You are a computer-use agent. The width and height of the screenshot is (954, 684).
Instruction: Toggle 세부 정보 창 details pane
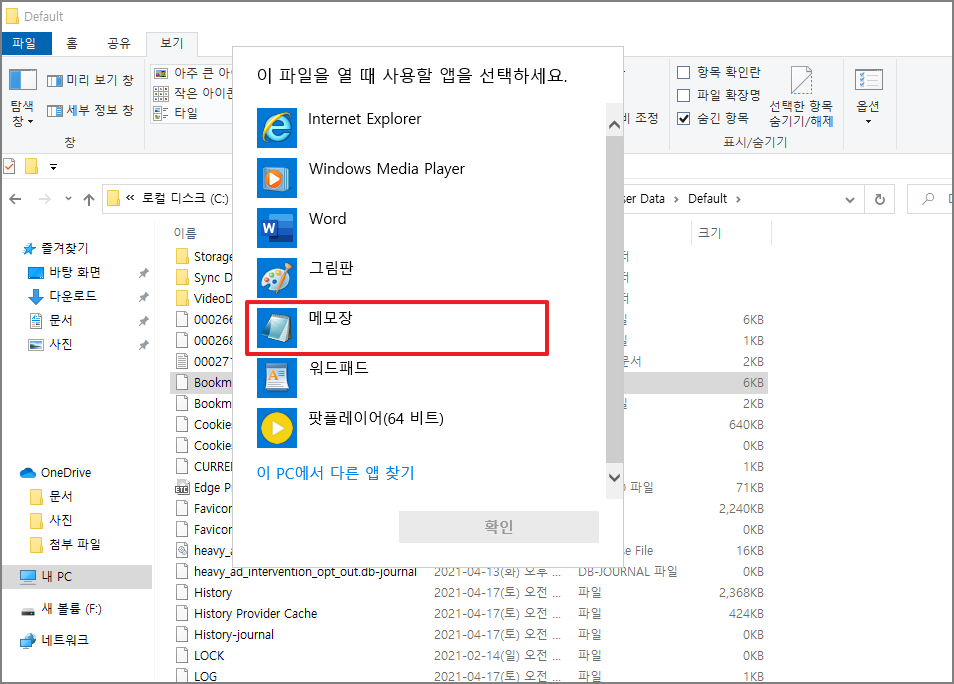click(x=90, y=110)
